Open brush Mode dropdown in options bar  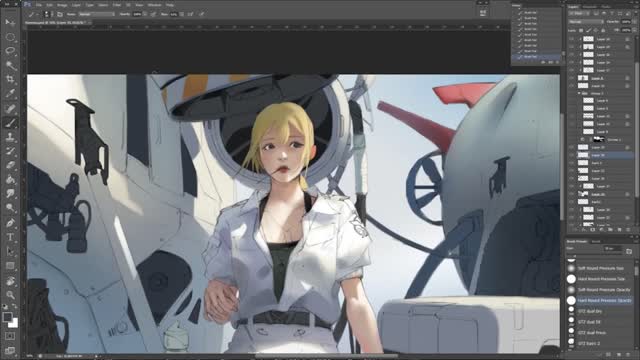(96, 14)
